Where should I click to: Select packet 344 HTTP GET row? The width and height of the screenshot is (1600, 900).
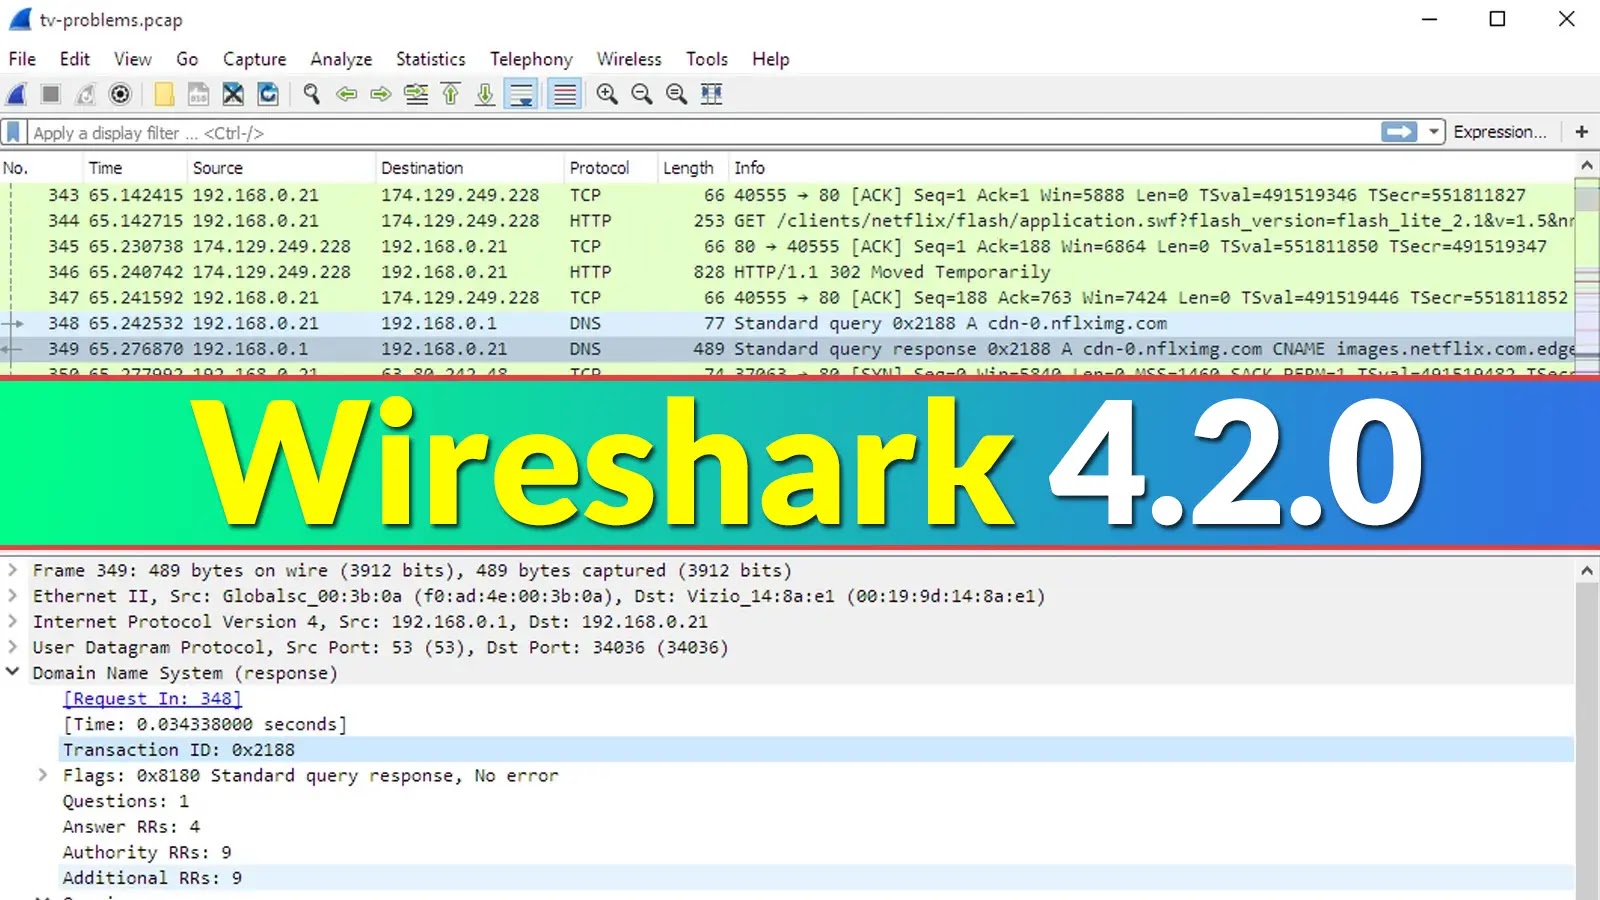click(x=787, y=221)
